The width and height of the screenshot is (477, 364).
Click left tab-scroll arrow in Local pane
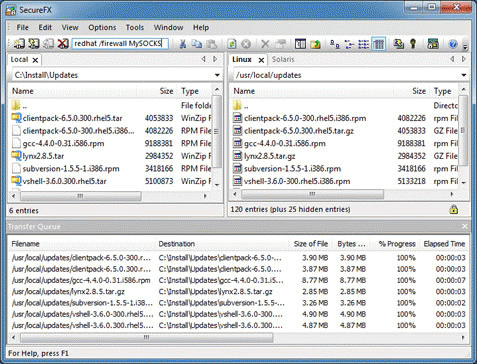tap(204, 59)
